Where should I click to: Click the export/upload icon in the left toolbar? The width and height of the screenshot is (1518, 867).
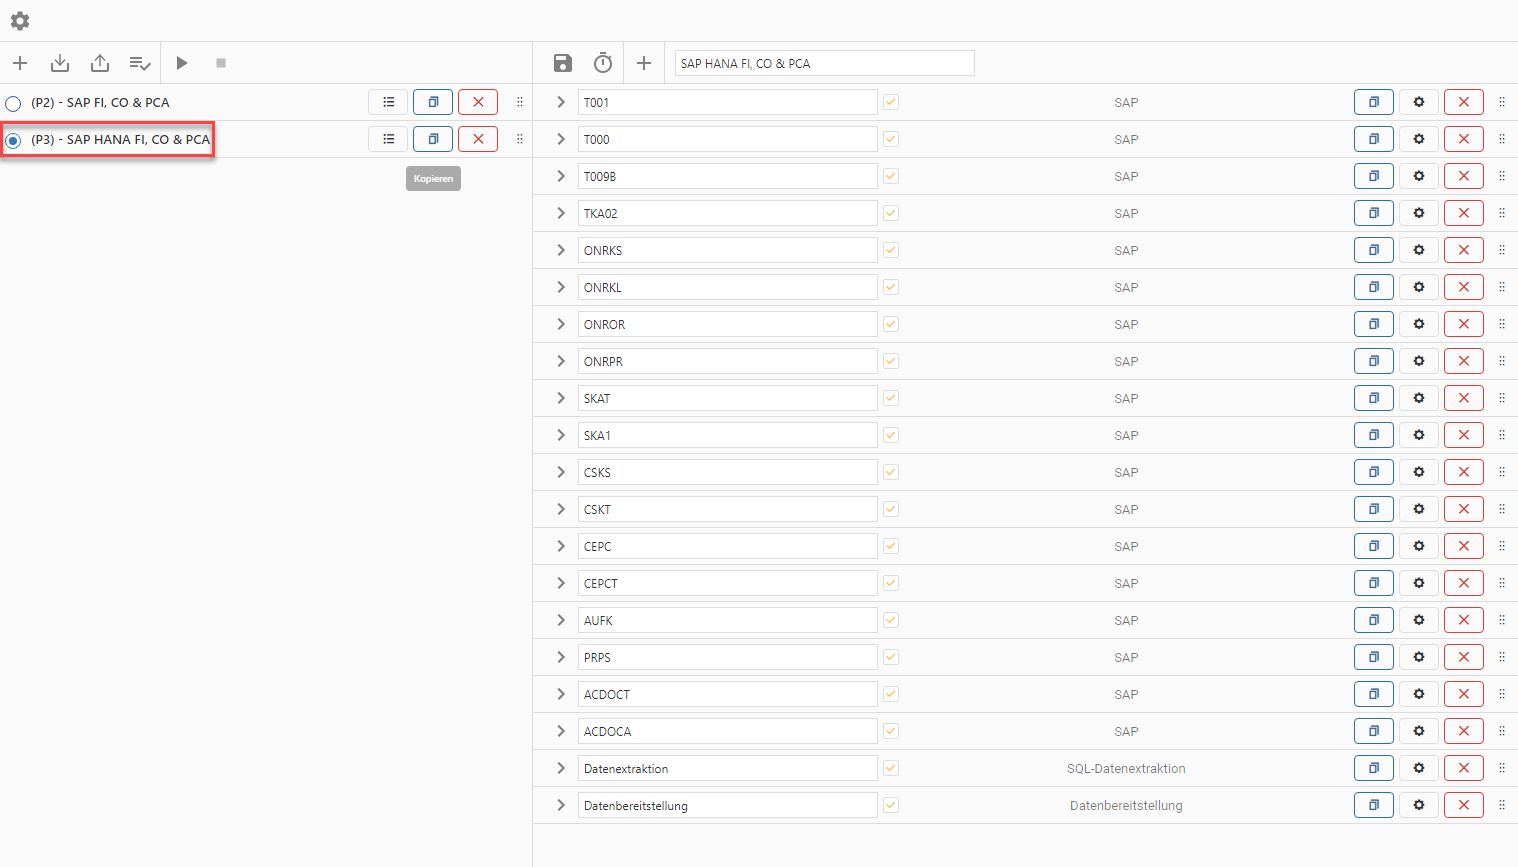100,62
